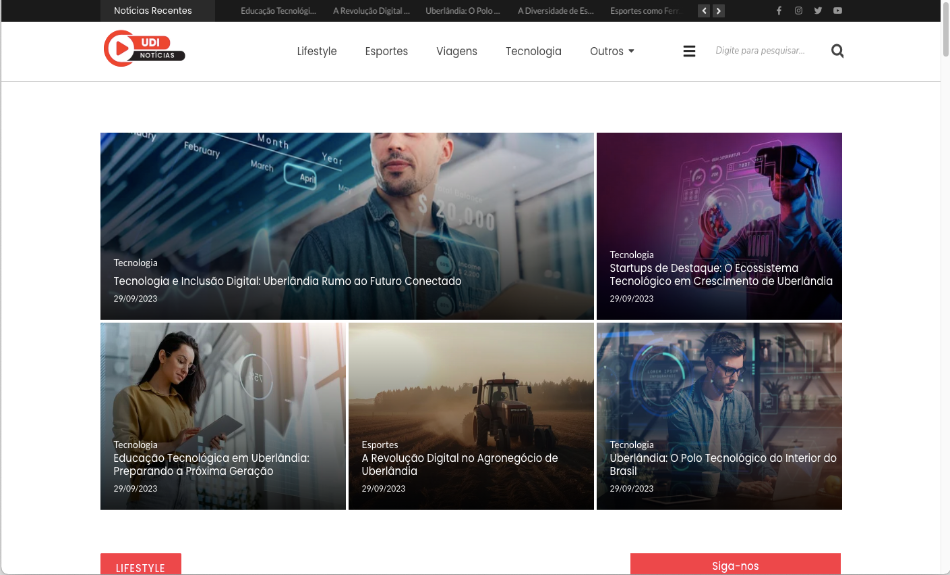Advance to next news ticker item

[719, 11]
